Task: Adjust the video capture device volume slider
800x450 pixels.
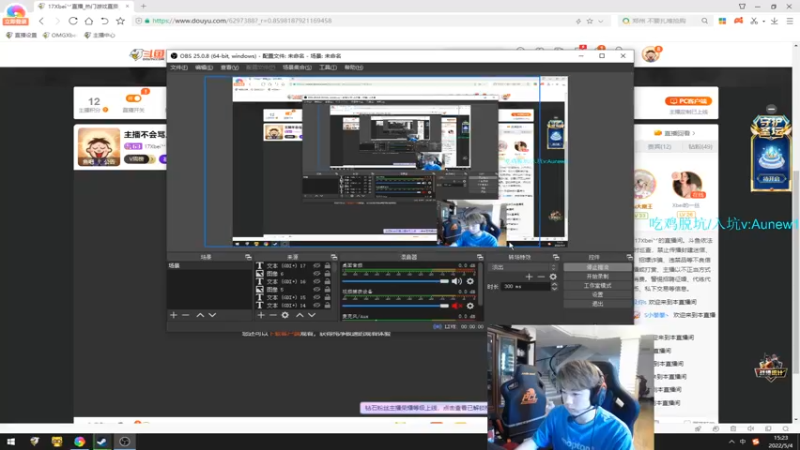Action: [395, 306]
